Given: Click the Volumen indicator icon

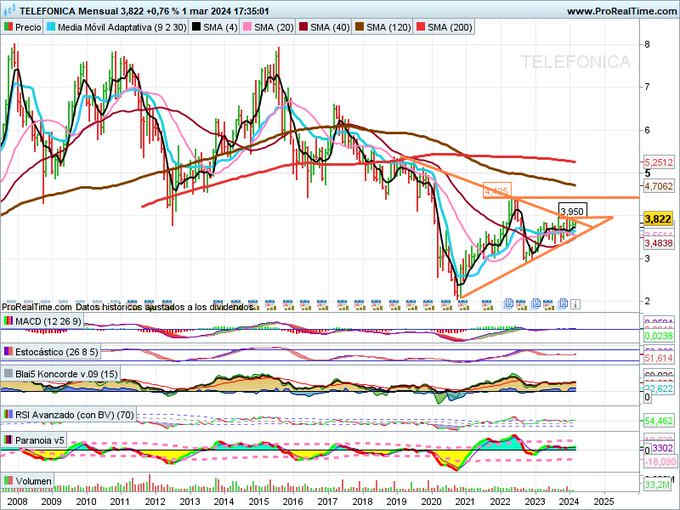Looking at the screenshot, I should coord(8,481).
